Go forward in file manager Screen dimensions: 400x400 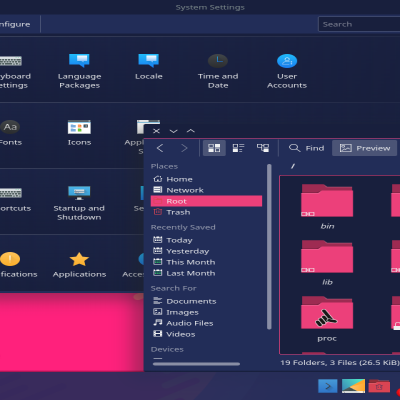point(184,148)
